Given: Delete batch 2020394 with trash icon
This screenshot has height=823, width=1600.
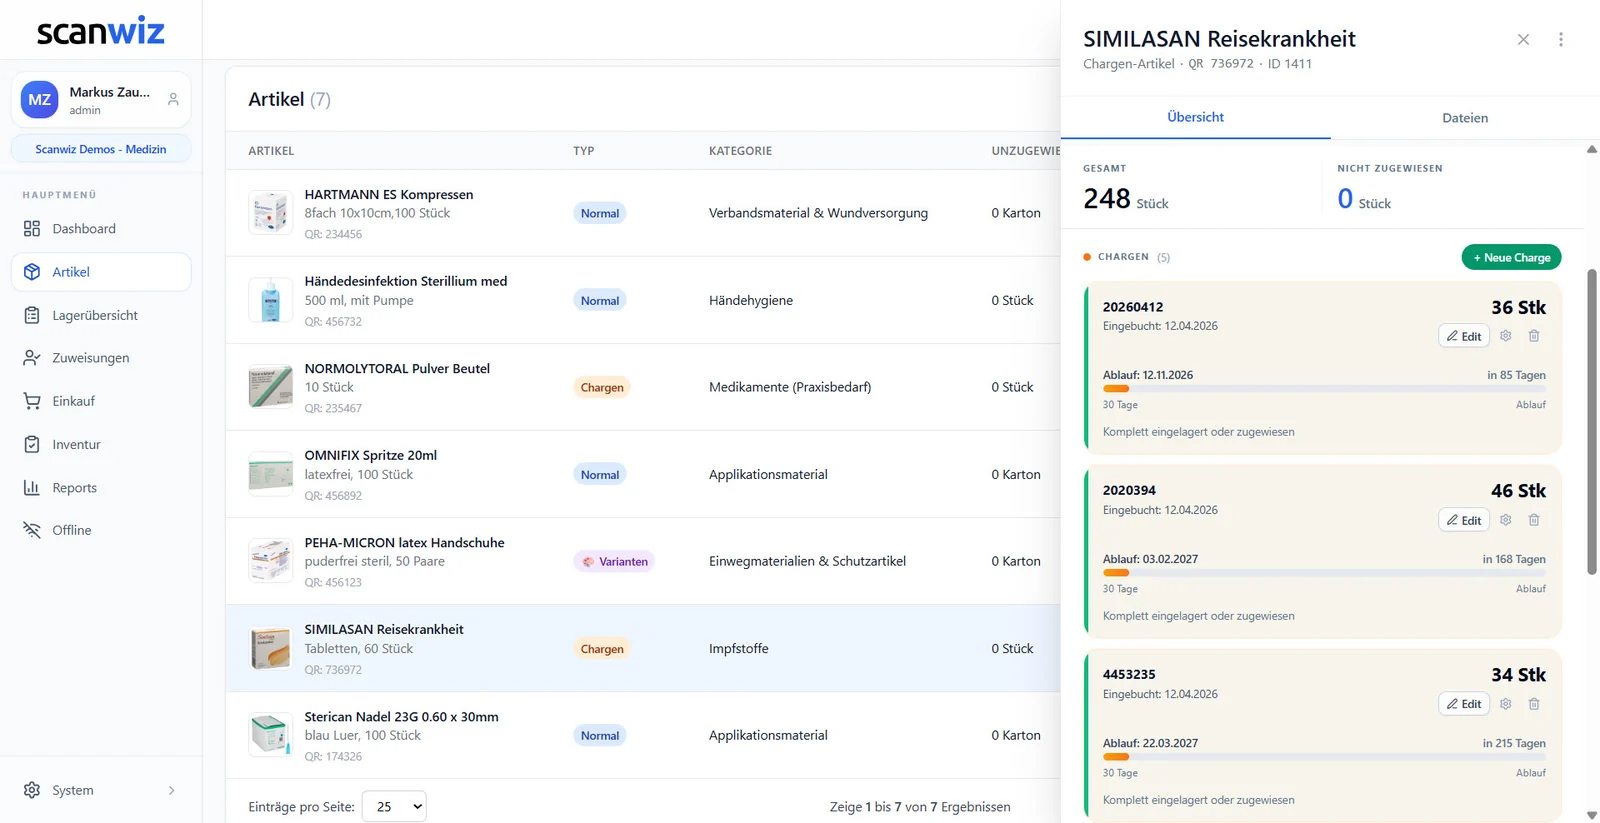Looking at the screenshot, I should [1534, 520].
